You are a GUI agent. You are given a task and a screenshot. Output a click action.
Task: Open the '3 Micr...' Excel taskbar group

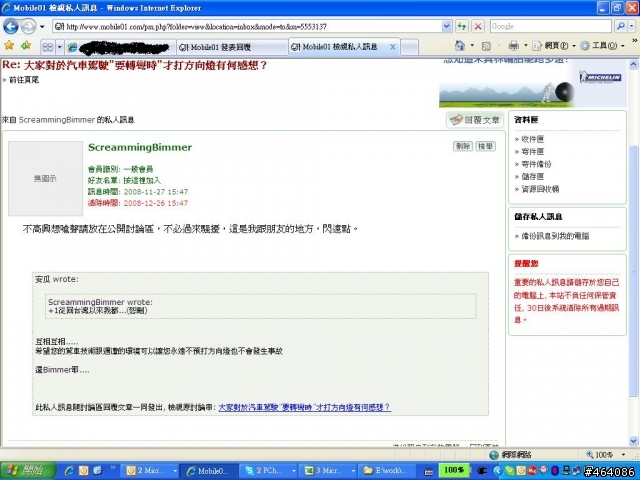pyautogui.click(x=328, y=471)
